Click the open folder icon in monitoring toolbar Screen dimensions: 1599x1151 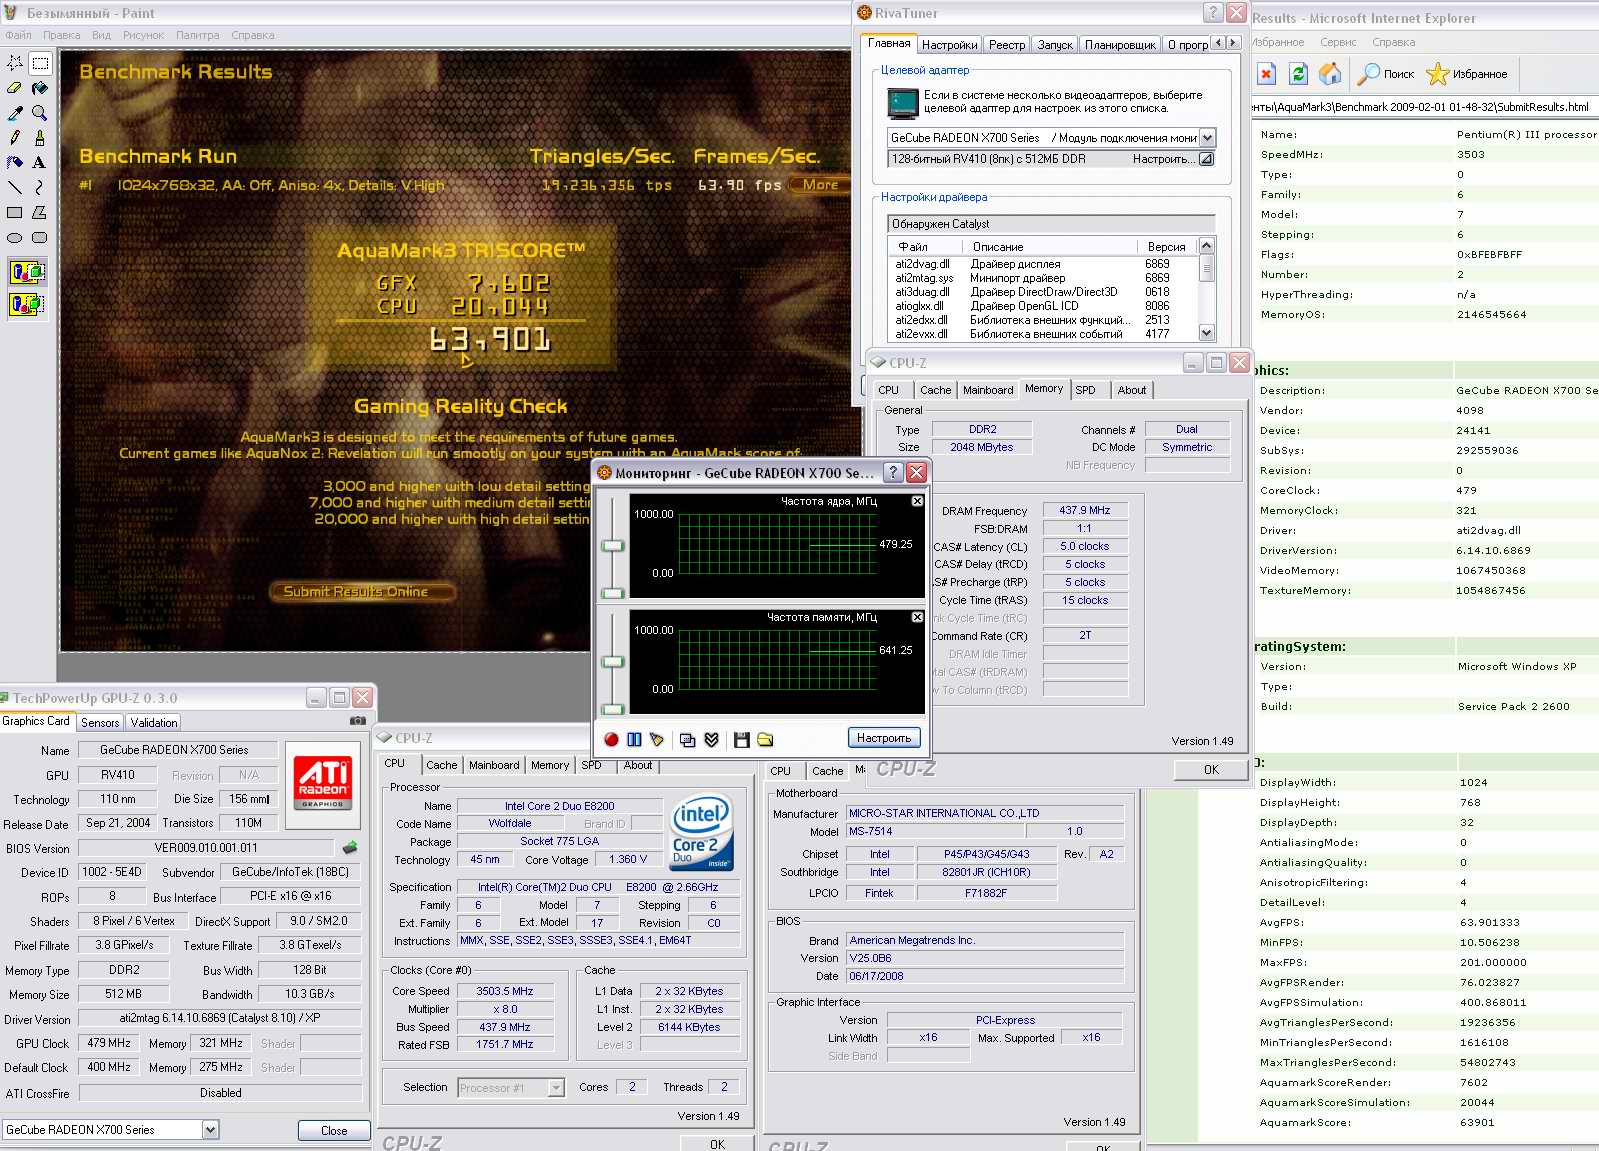(x=765, y=739)
